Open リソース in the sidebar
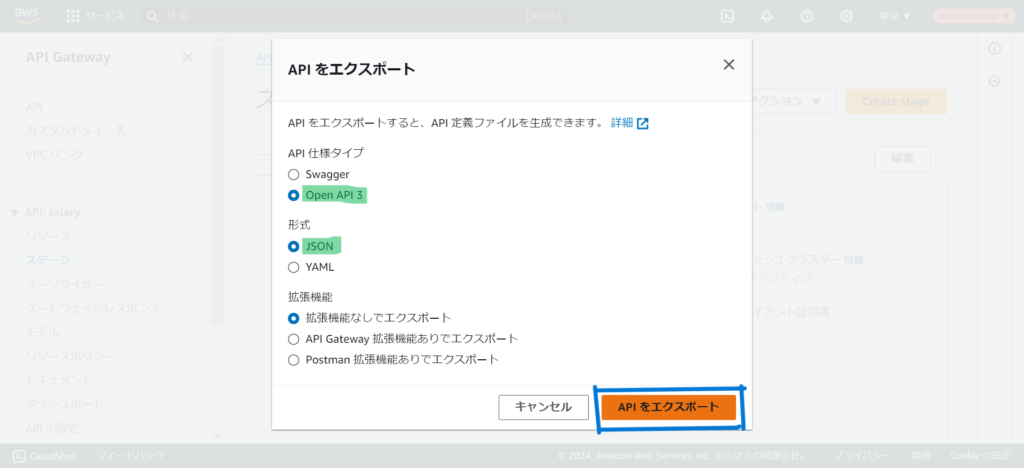 (x=48, y=236)
